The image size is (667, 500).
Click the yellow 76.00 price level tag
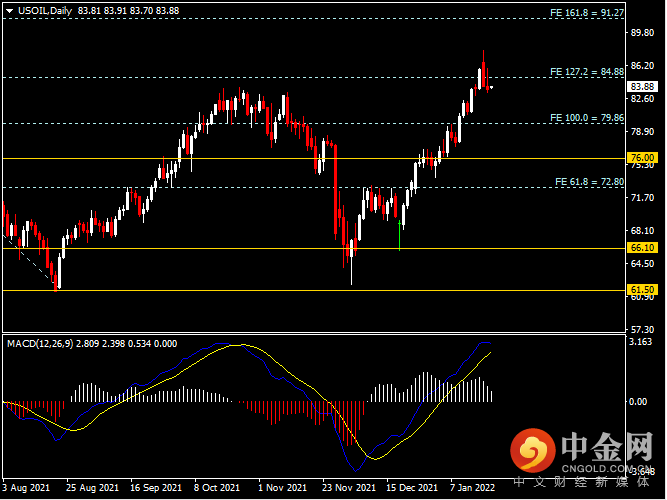coord(642,157)
